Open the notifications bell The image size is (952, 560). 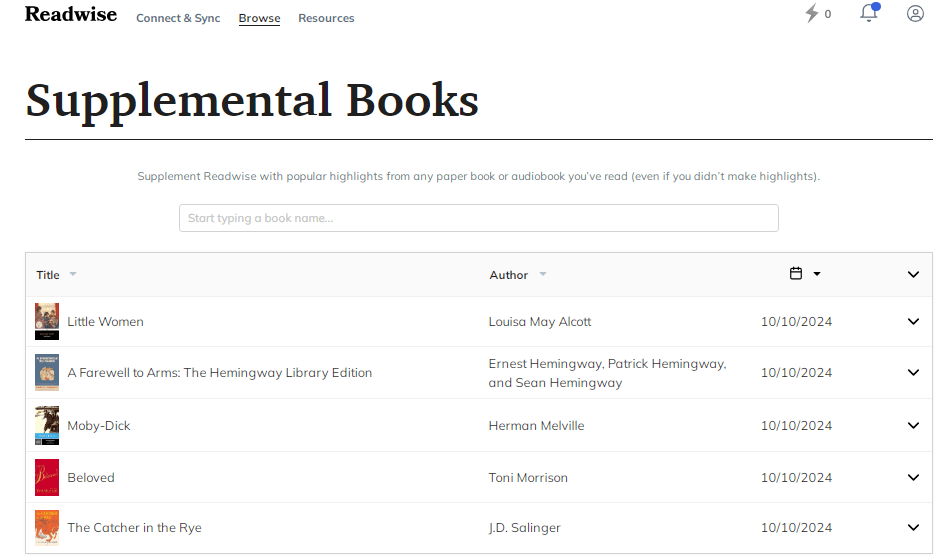tap(869, 13)
